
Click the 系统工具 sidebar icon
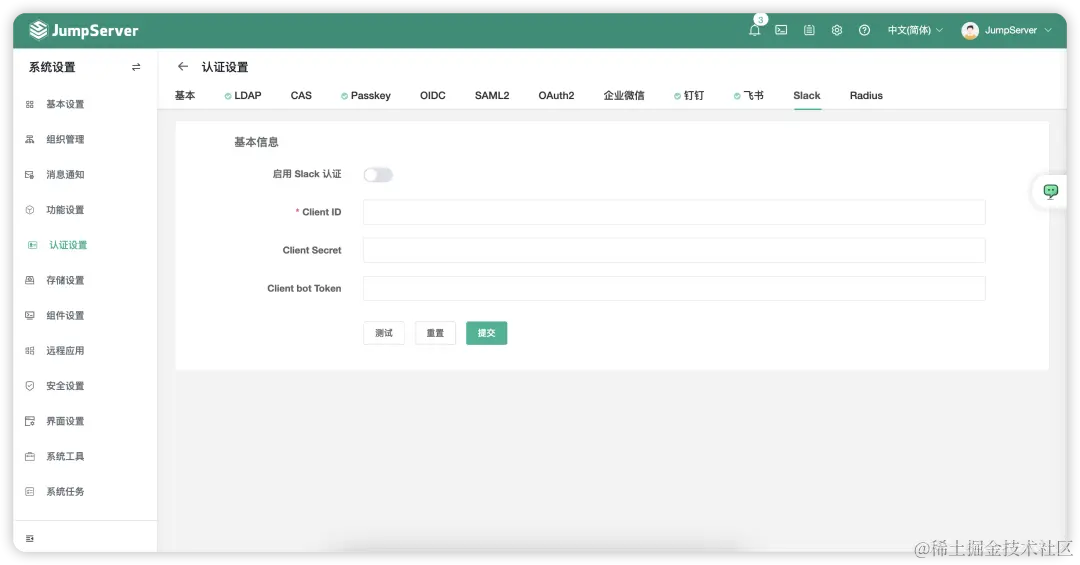coord(30,456)
